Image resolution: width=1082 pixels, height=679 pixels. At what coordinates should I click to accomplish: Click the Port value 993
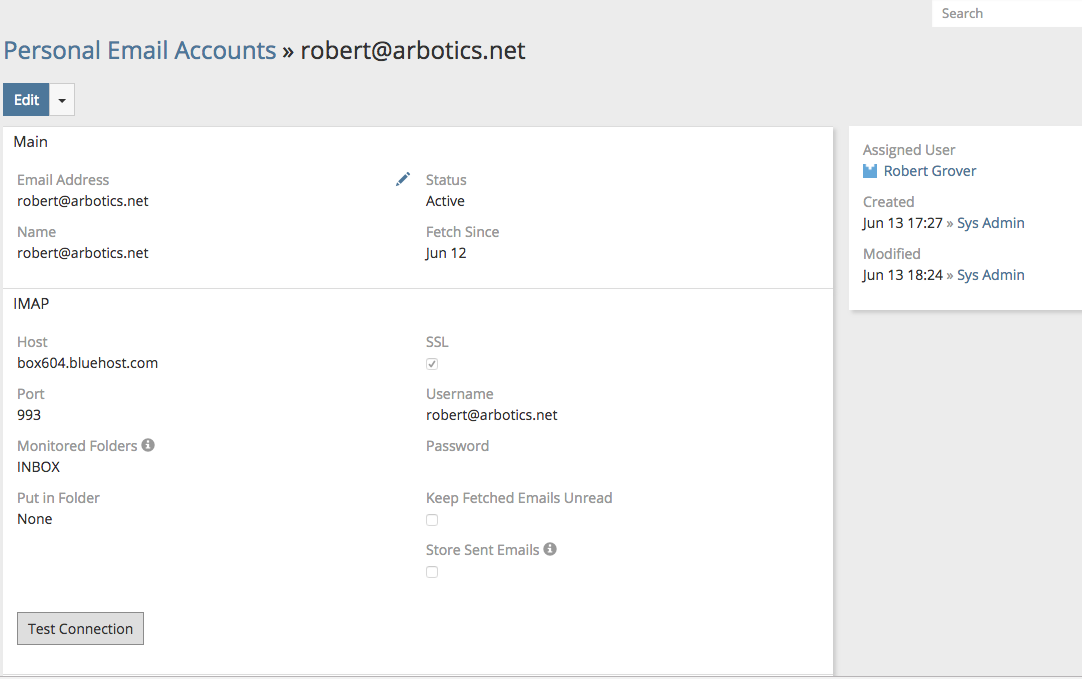(29, 415)
